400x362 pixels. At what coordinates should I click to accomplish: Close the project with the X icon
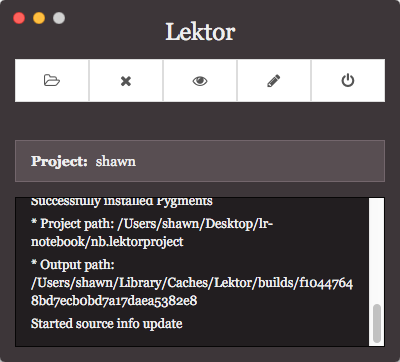coord(126,80)
